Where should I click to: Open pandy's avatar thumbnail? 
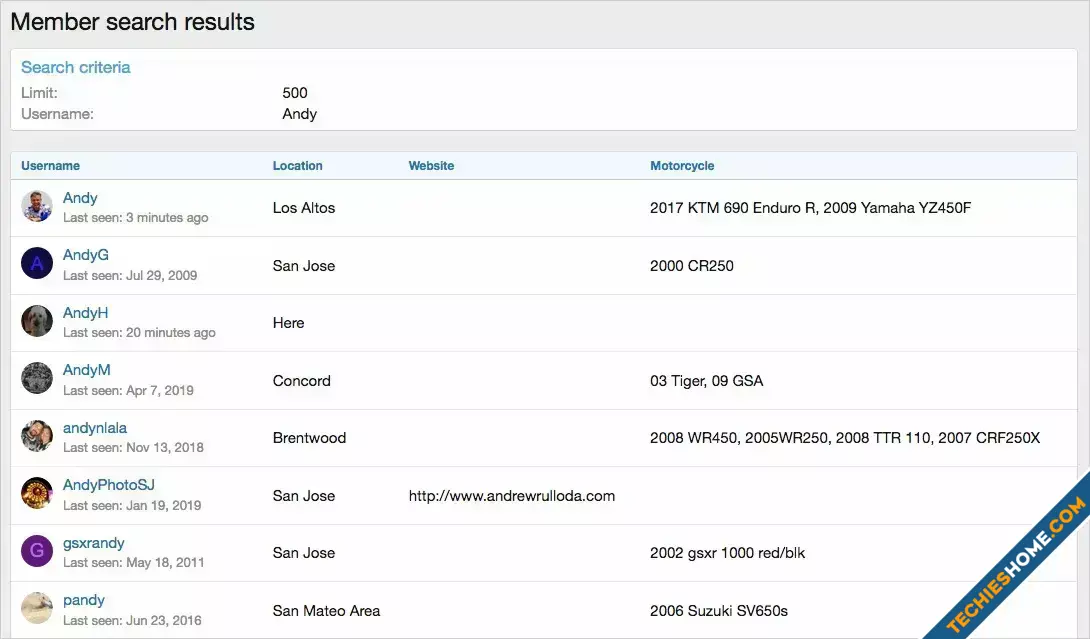click(x=37, y=608)
